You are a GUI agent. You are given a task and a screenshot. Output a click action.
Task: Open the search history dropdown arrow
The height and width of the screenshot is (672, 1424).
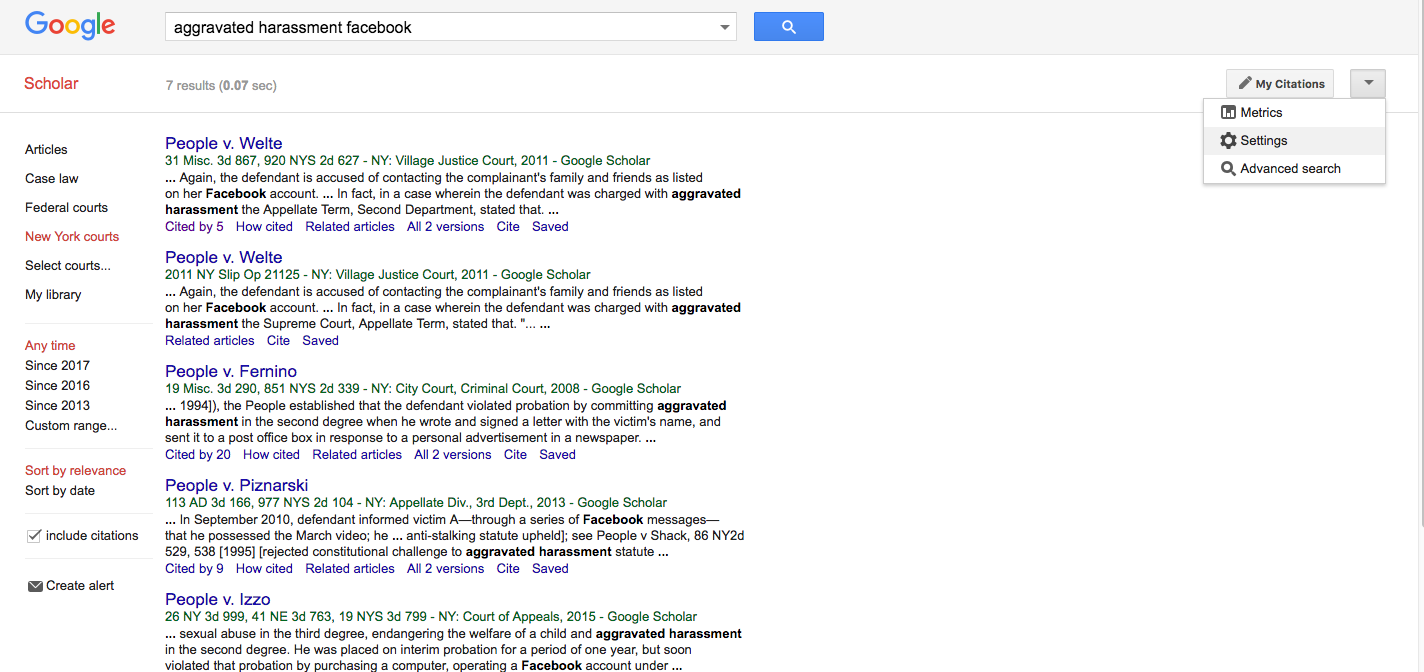click(x=723, y=27)
